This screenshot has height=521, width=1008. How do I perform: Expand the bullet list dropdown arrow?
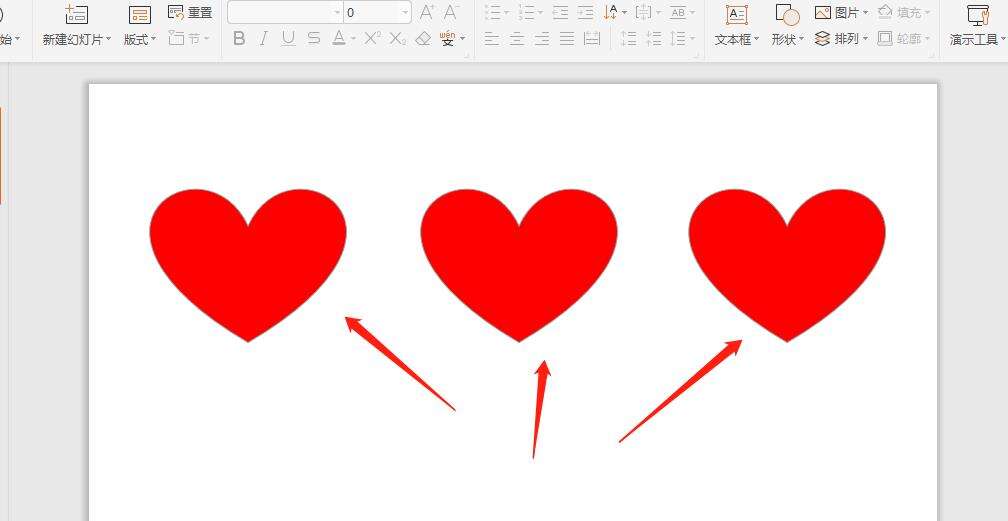tap(507, 12)
